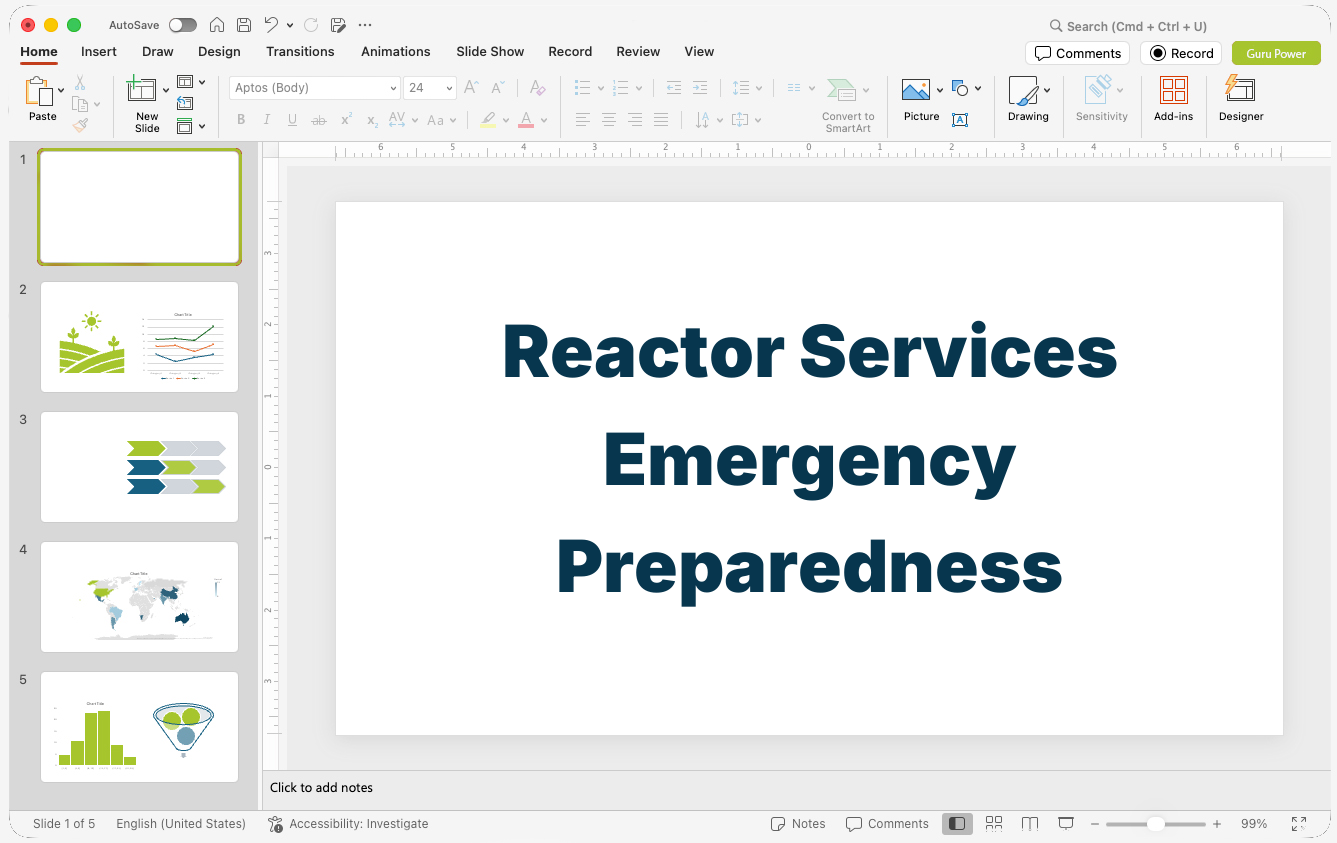1337x843 pixels.
Task: Toggle Subscript formatting
Action: 372,120
